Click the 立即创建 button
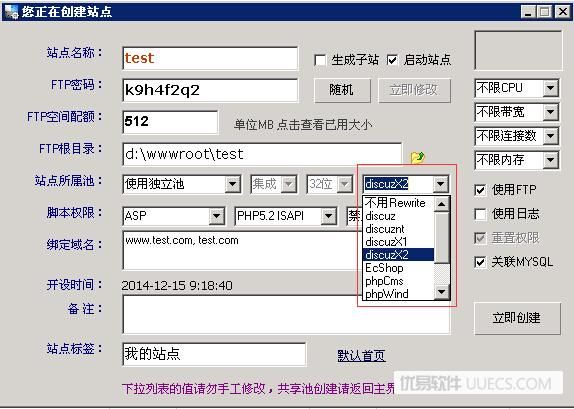574x409 pixels. pos(517,318)
